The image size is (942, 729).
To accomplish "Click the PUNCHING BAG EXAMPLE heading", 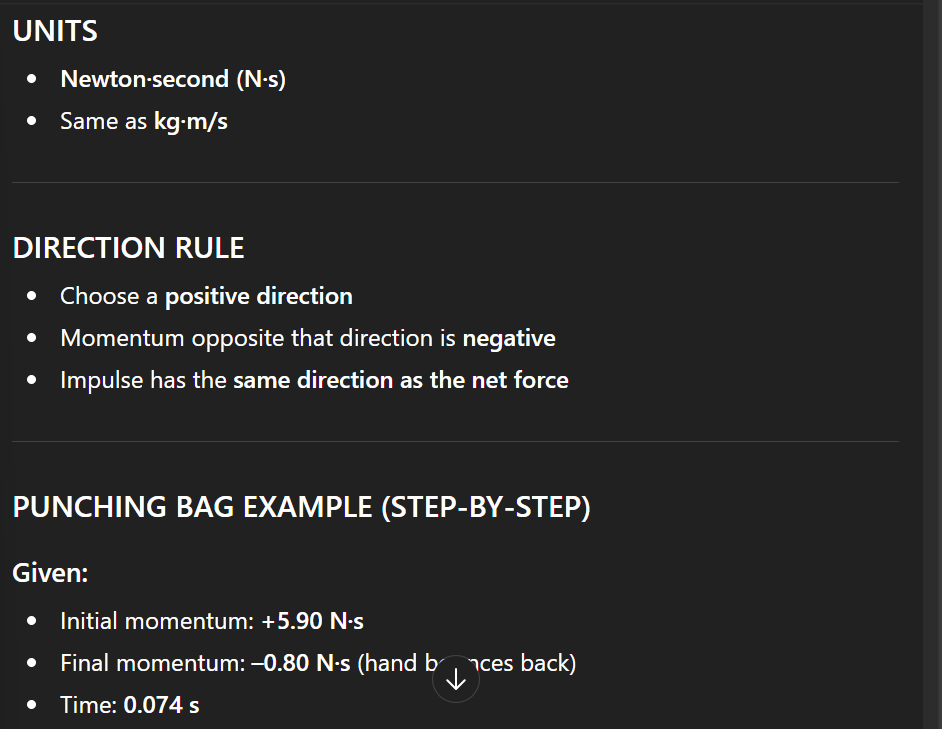I will 301,507.
